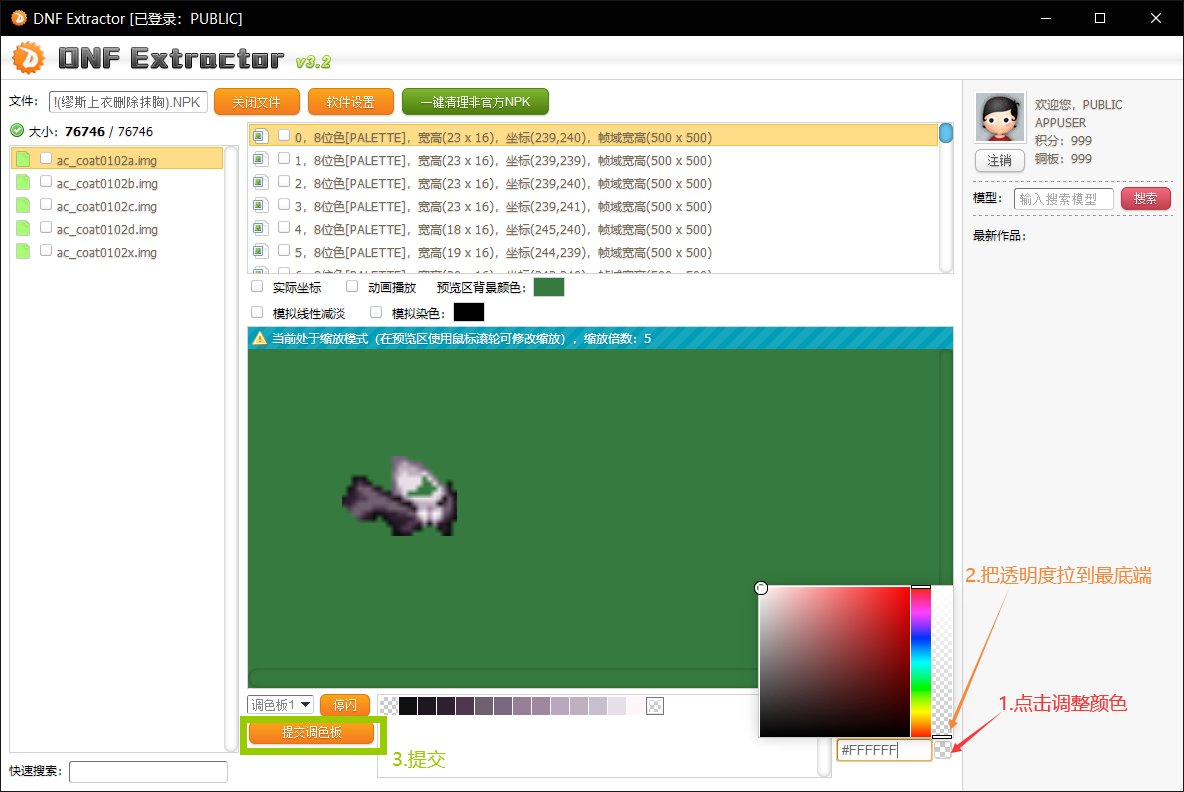Click the 关闭文件 button

pyautogui.click(x=257, y=102)
